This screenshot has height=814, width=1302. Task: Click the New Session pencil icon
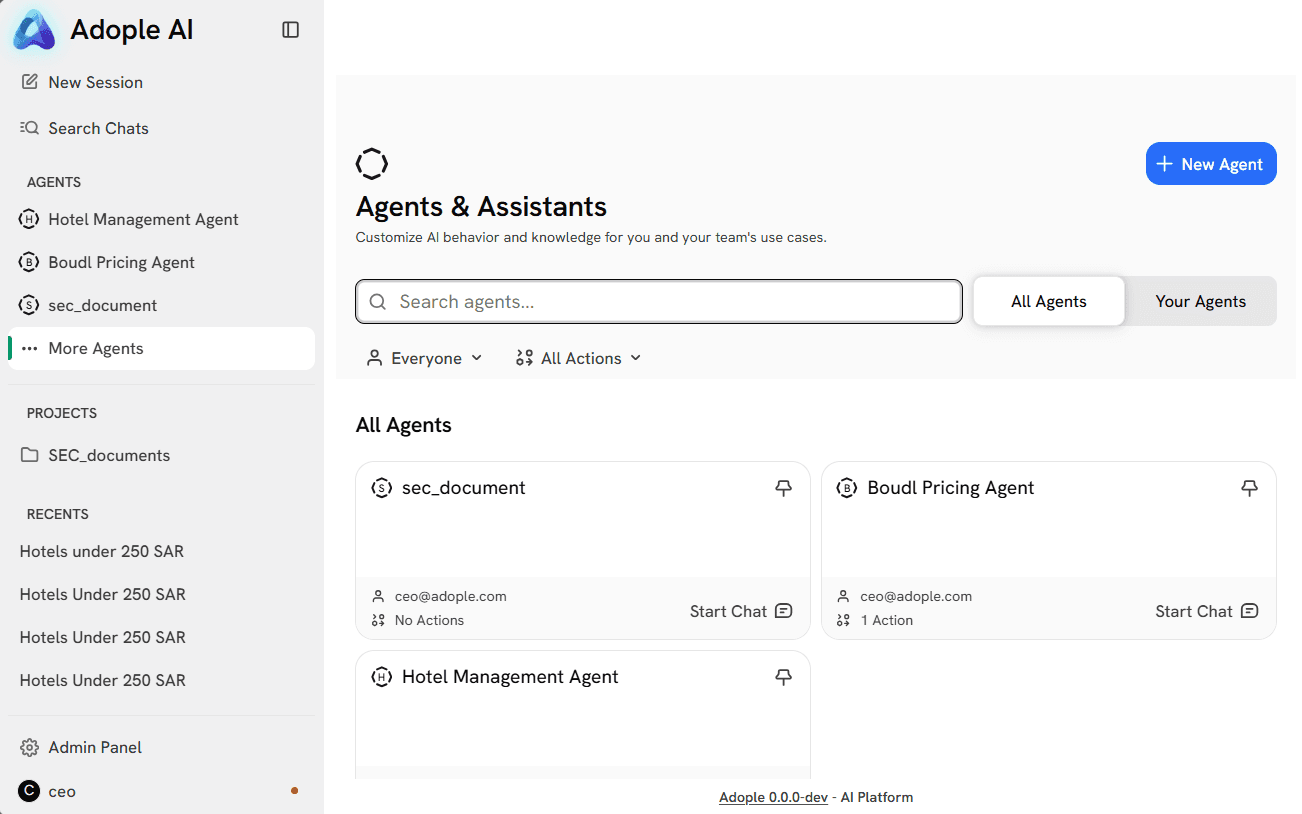(30, 82)
